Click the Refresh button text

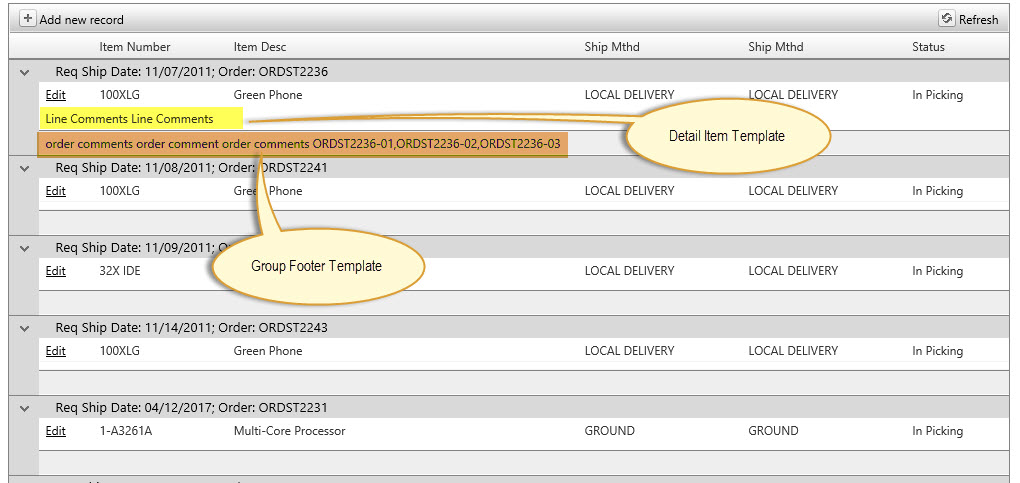(x=978, y=20)
